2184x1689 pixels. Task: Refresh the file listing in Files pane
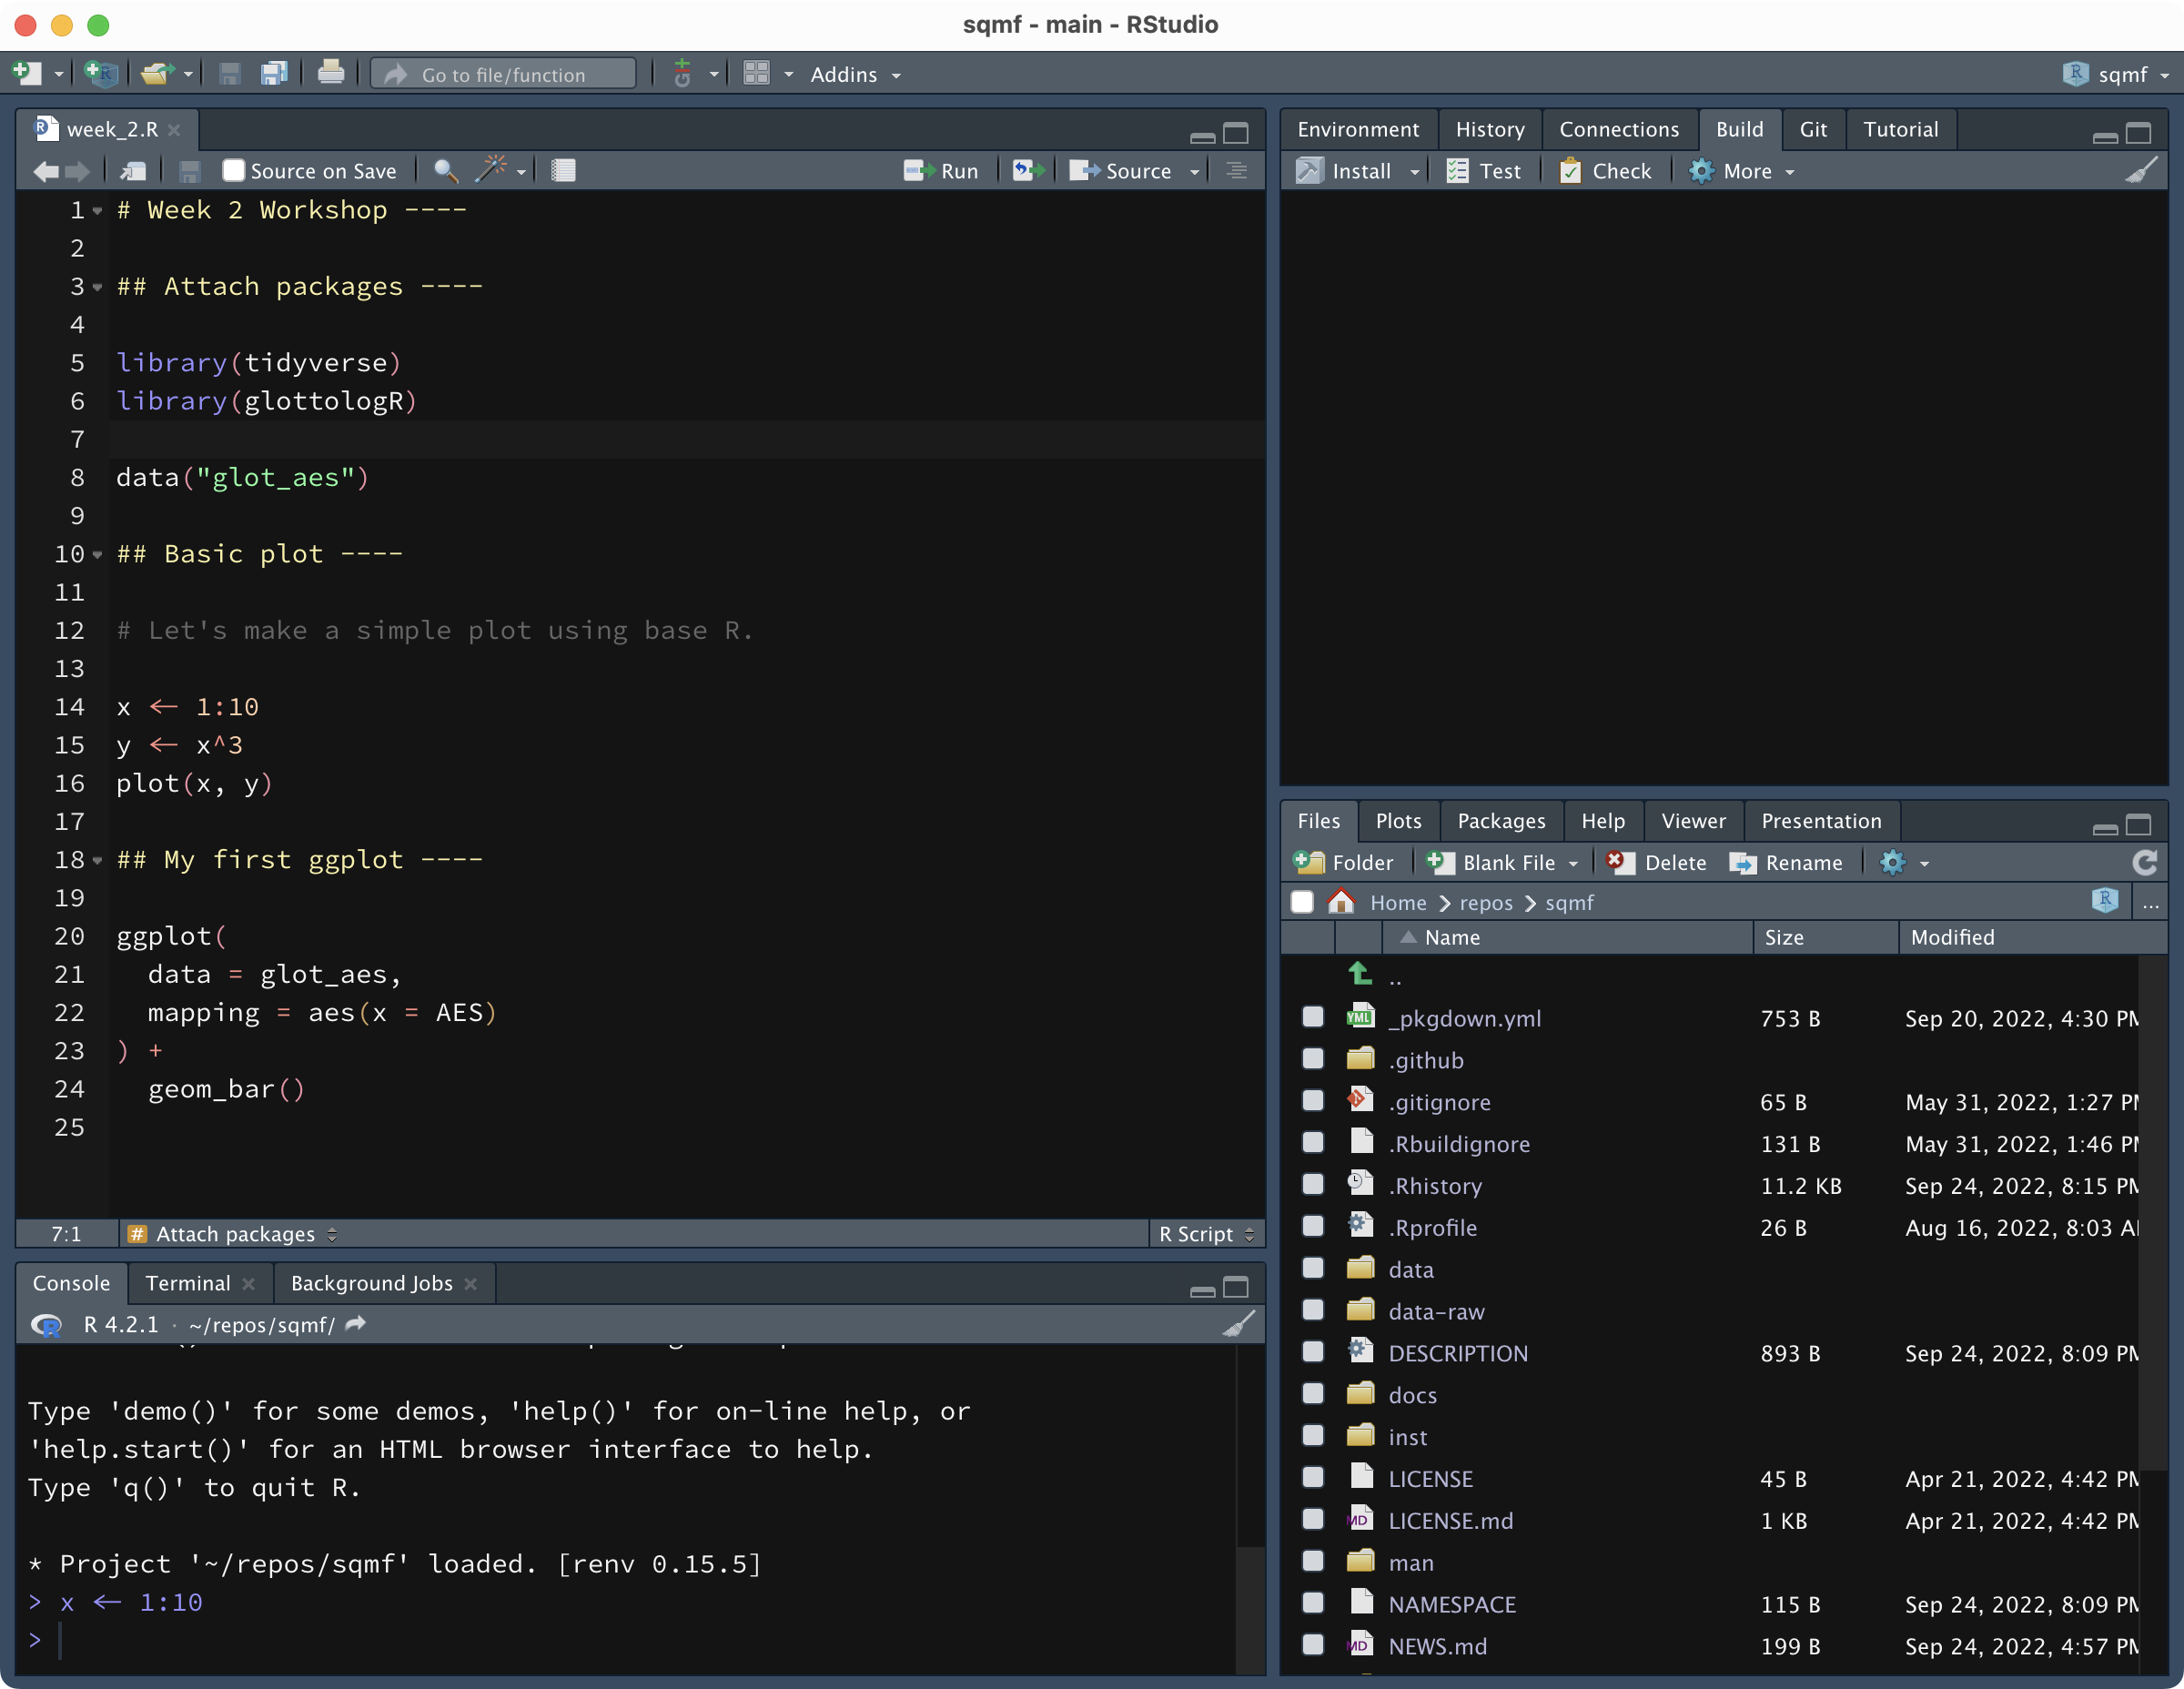[2144, 863]
